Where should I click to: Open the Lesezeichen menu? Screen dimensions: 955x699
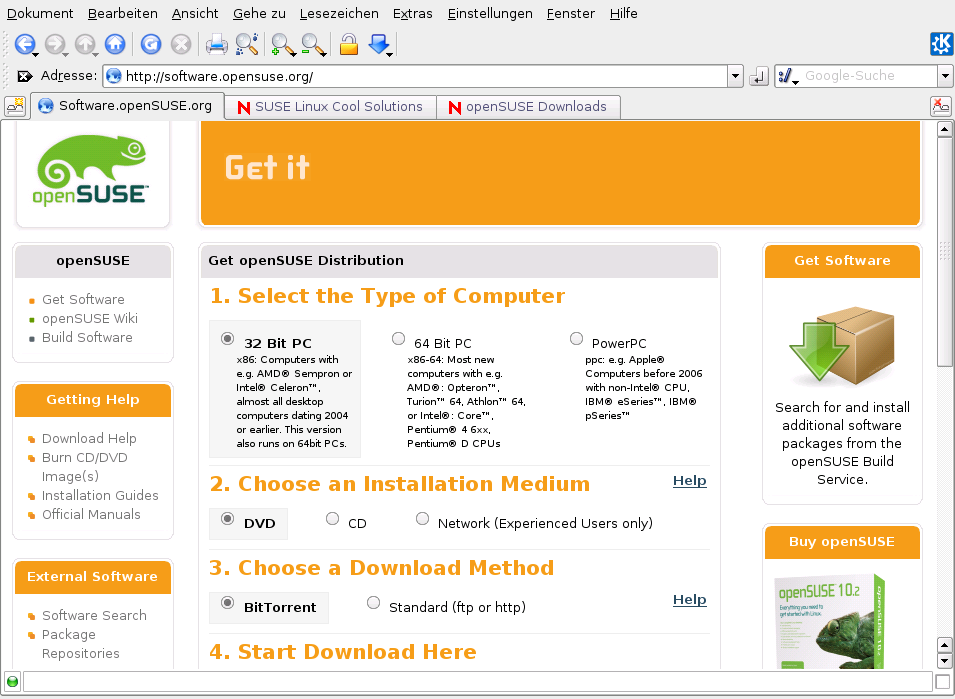339,13
